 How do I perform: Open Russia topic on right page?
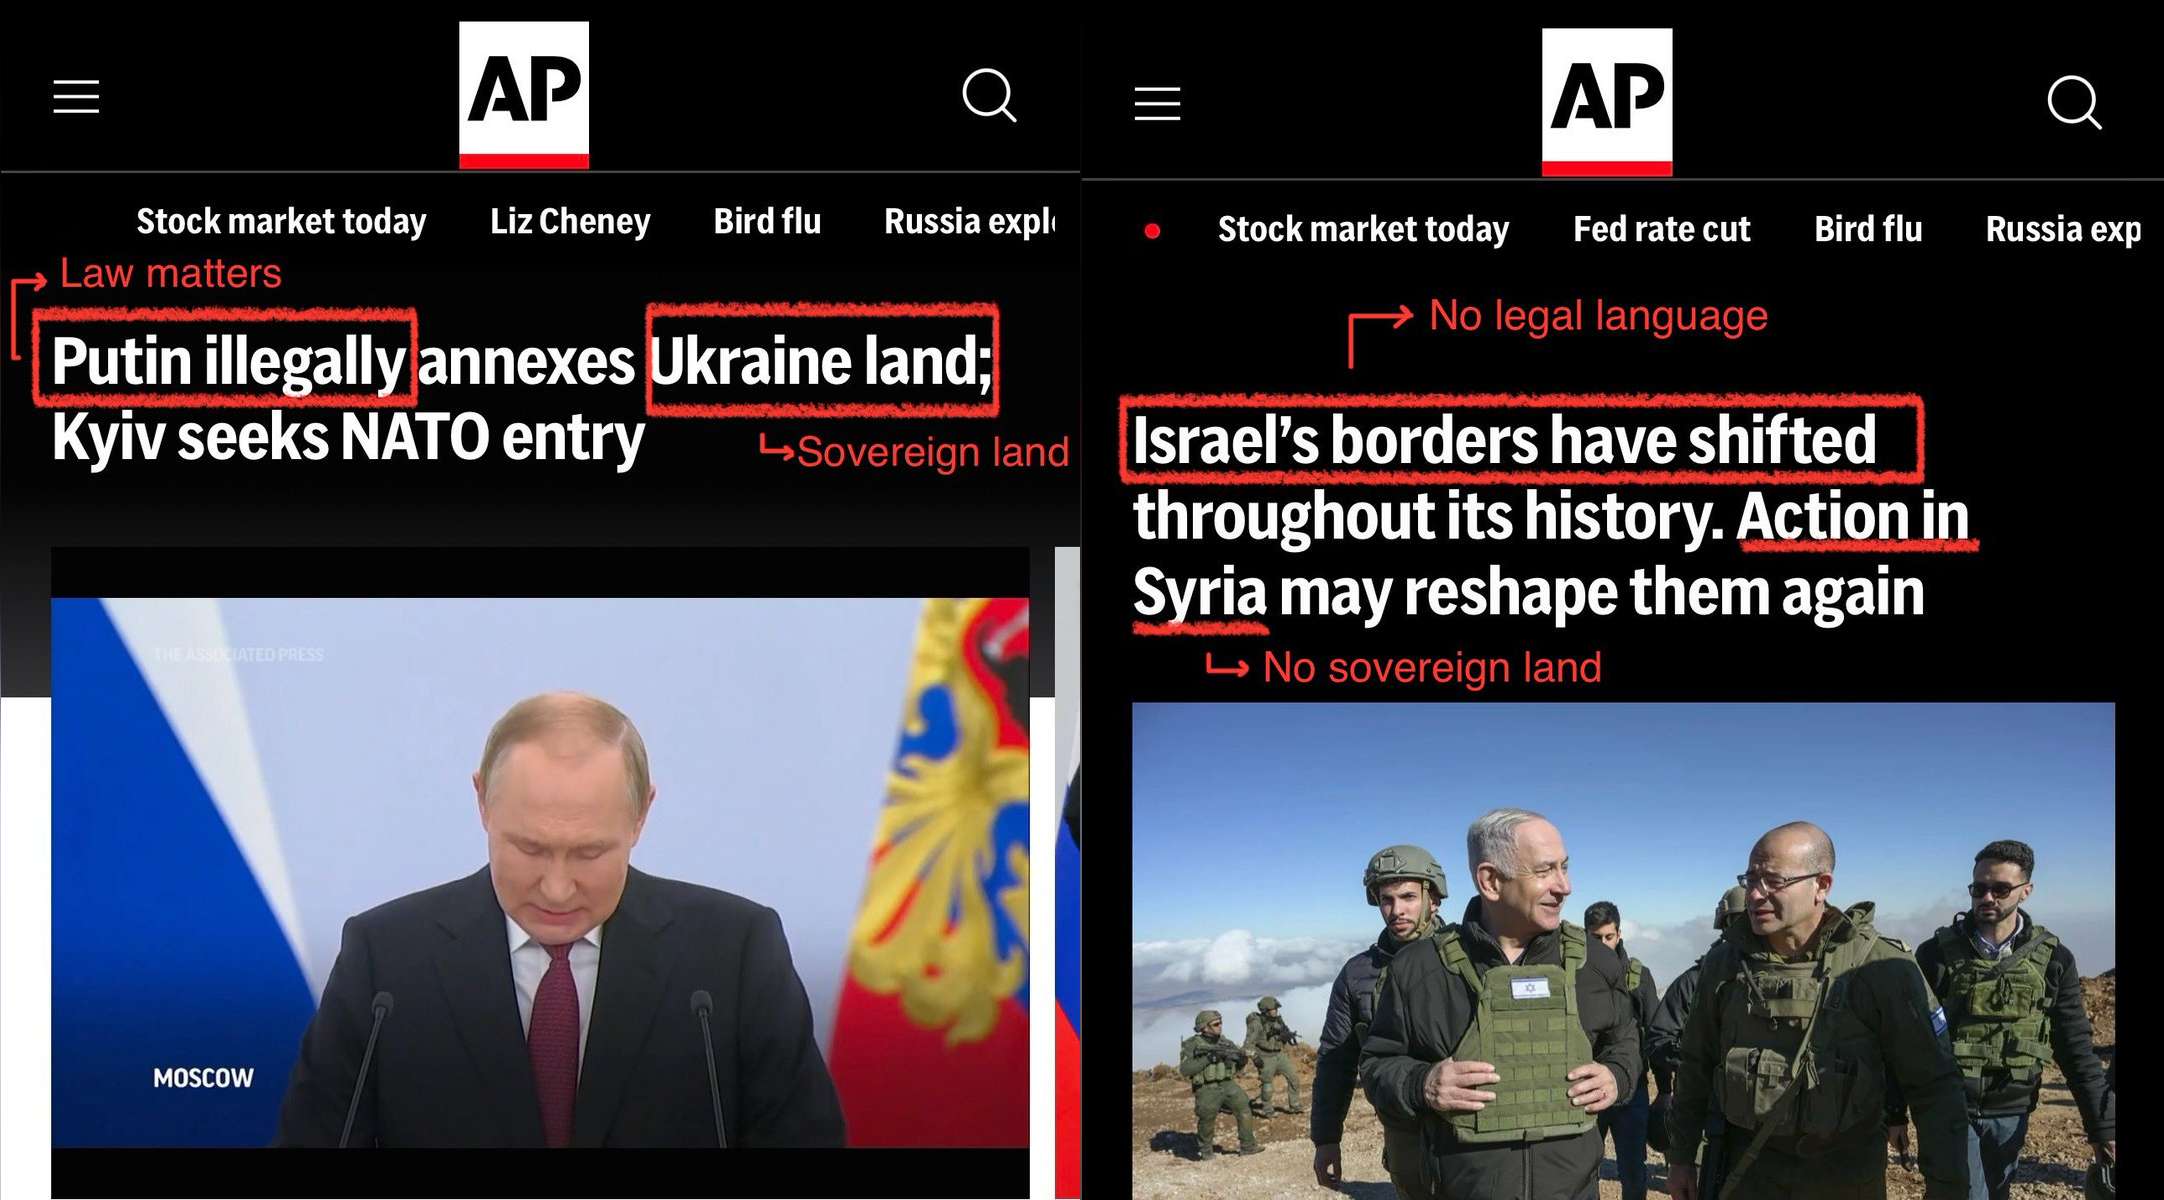[x=2063, y=229]
